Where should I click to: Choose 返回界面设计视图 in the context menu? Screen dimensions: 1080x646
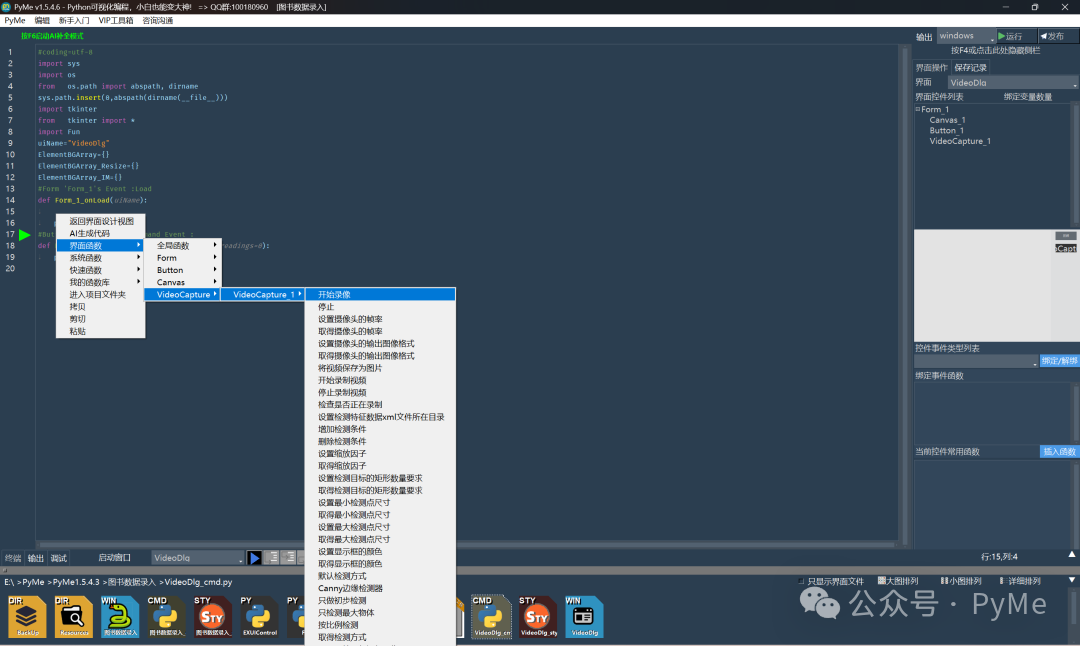tap(101, 221)
